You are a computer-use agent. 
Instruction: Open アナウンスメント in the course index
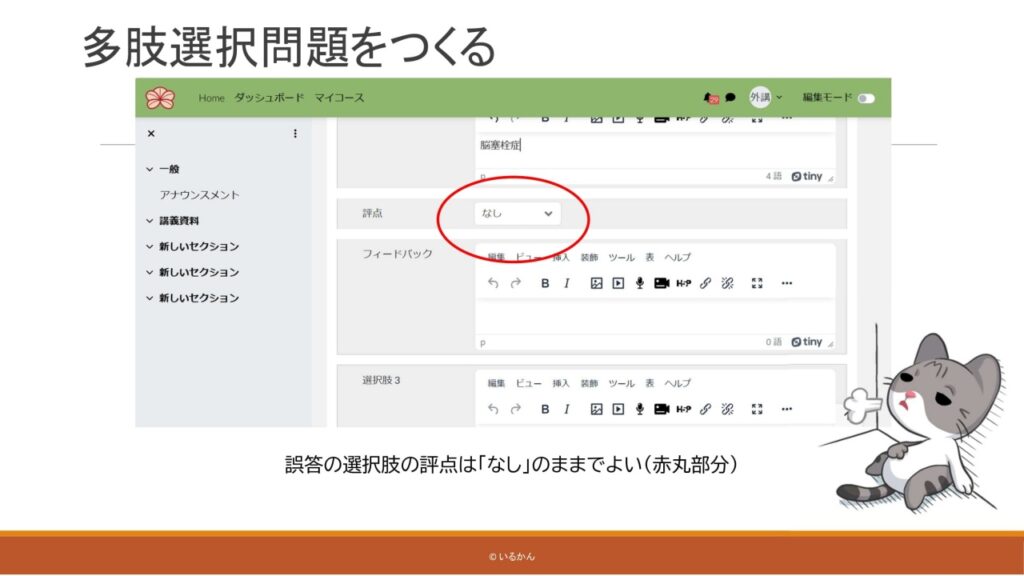(199, 195)
